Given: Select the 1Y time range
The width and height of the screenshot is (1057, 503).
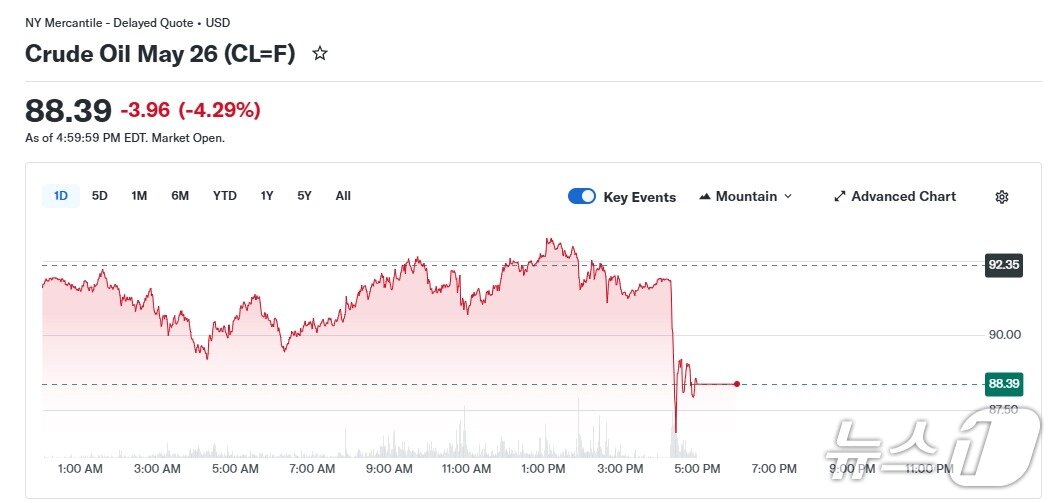Looking at the screenshot, I should 267,196.
